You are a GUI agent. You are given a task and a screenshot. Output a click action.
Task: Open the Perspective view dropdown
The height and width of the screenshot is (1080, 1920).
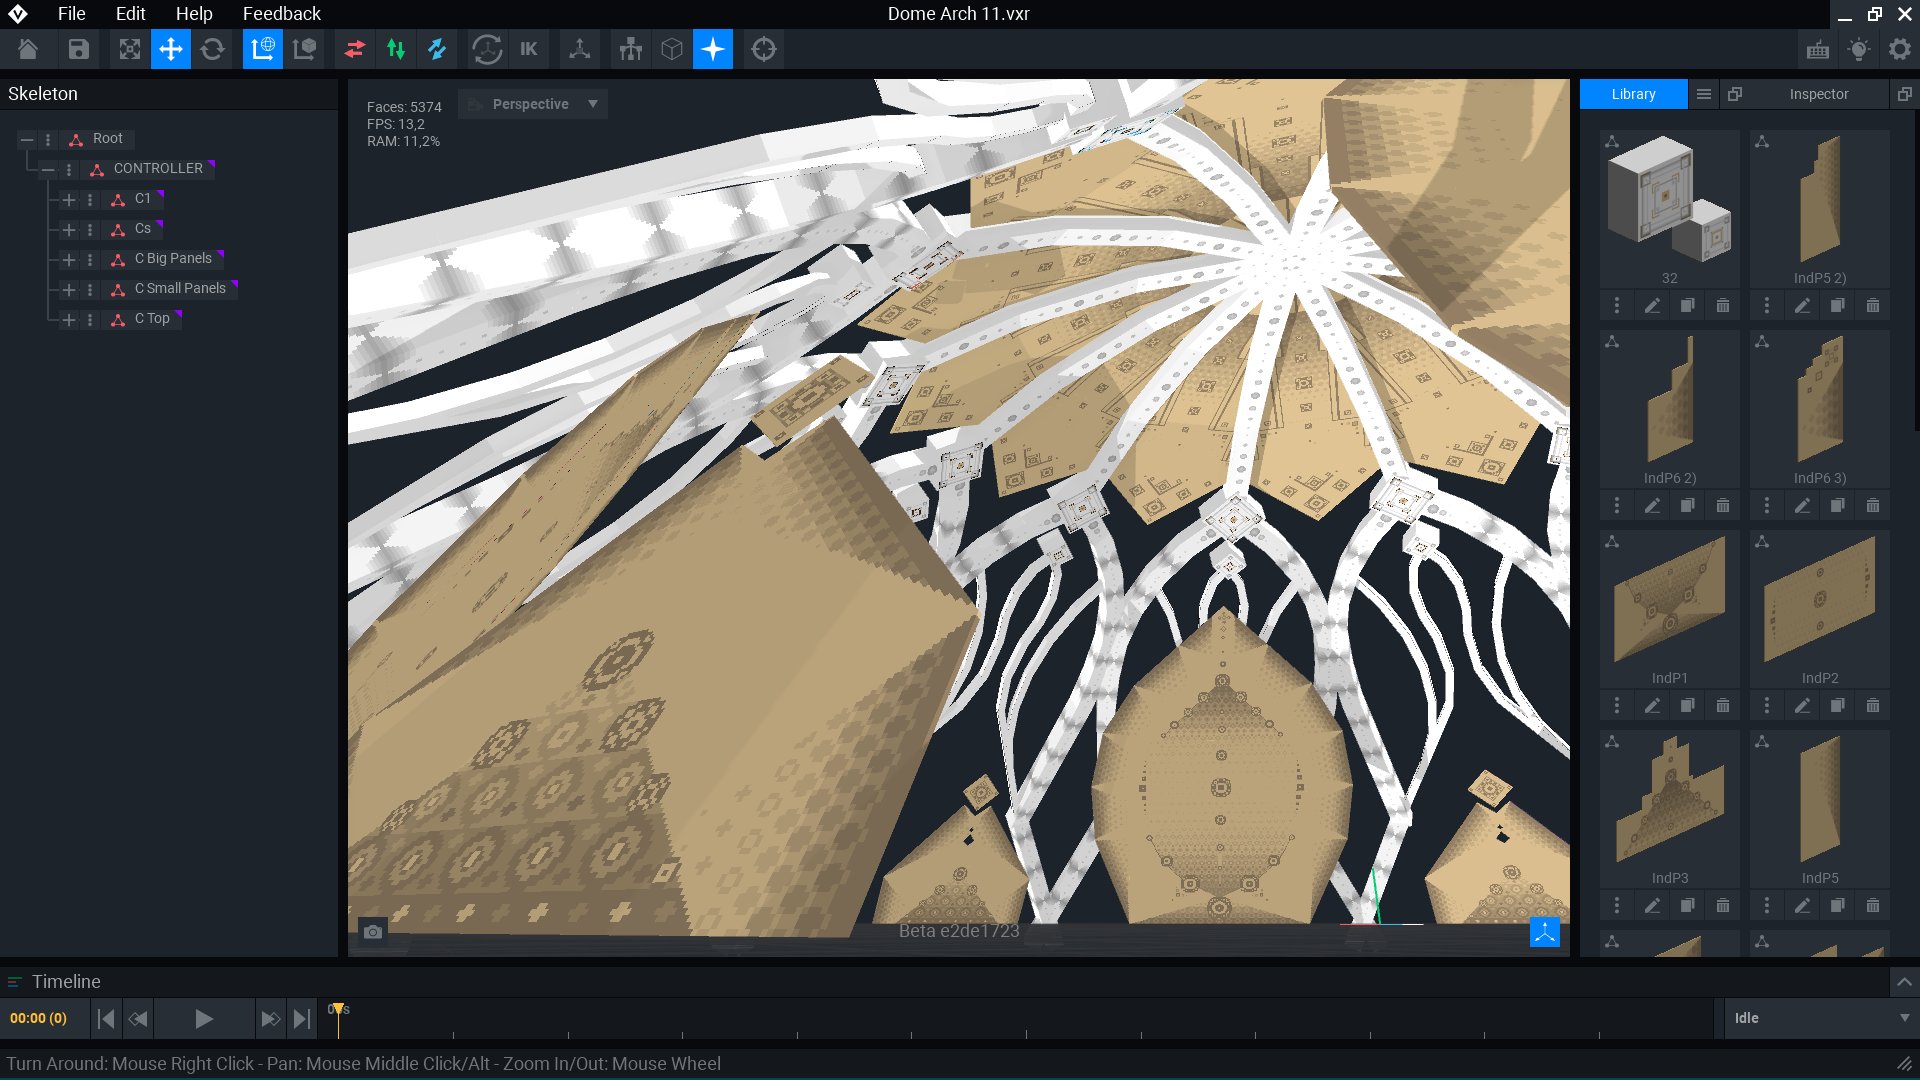point(533,104)
